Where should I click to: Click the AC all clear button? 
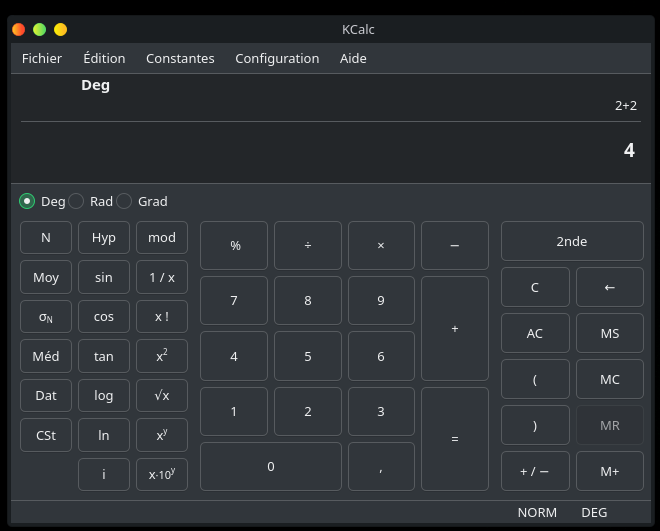click(535, 333)
